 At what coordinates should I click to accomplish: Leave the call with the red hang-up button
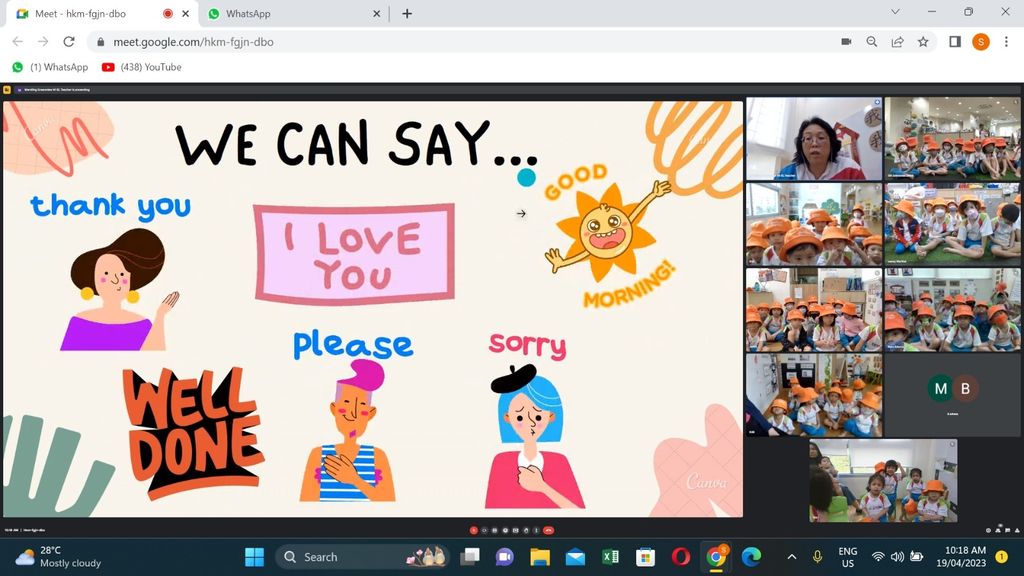pos(549,530)
